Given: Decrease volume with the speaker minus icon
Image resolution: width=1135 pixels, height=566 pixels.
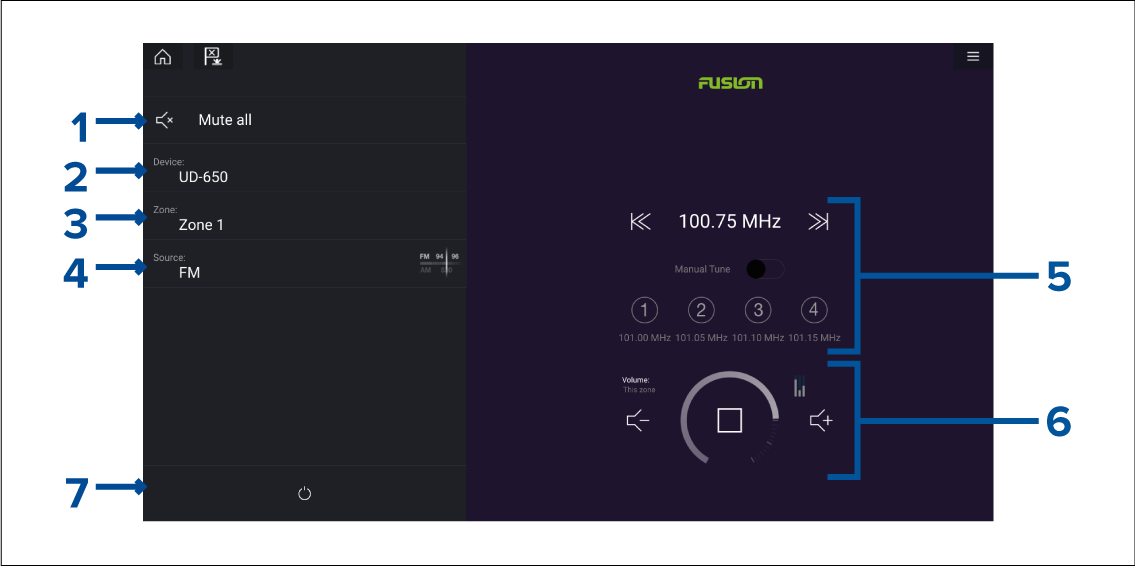Looking at the screenshot, I should pyautogui.click(x=638, y=421).
